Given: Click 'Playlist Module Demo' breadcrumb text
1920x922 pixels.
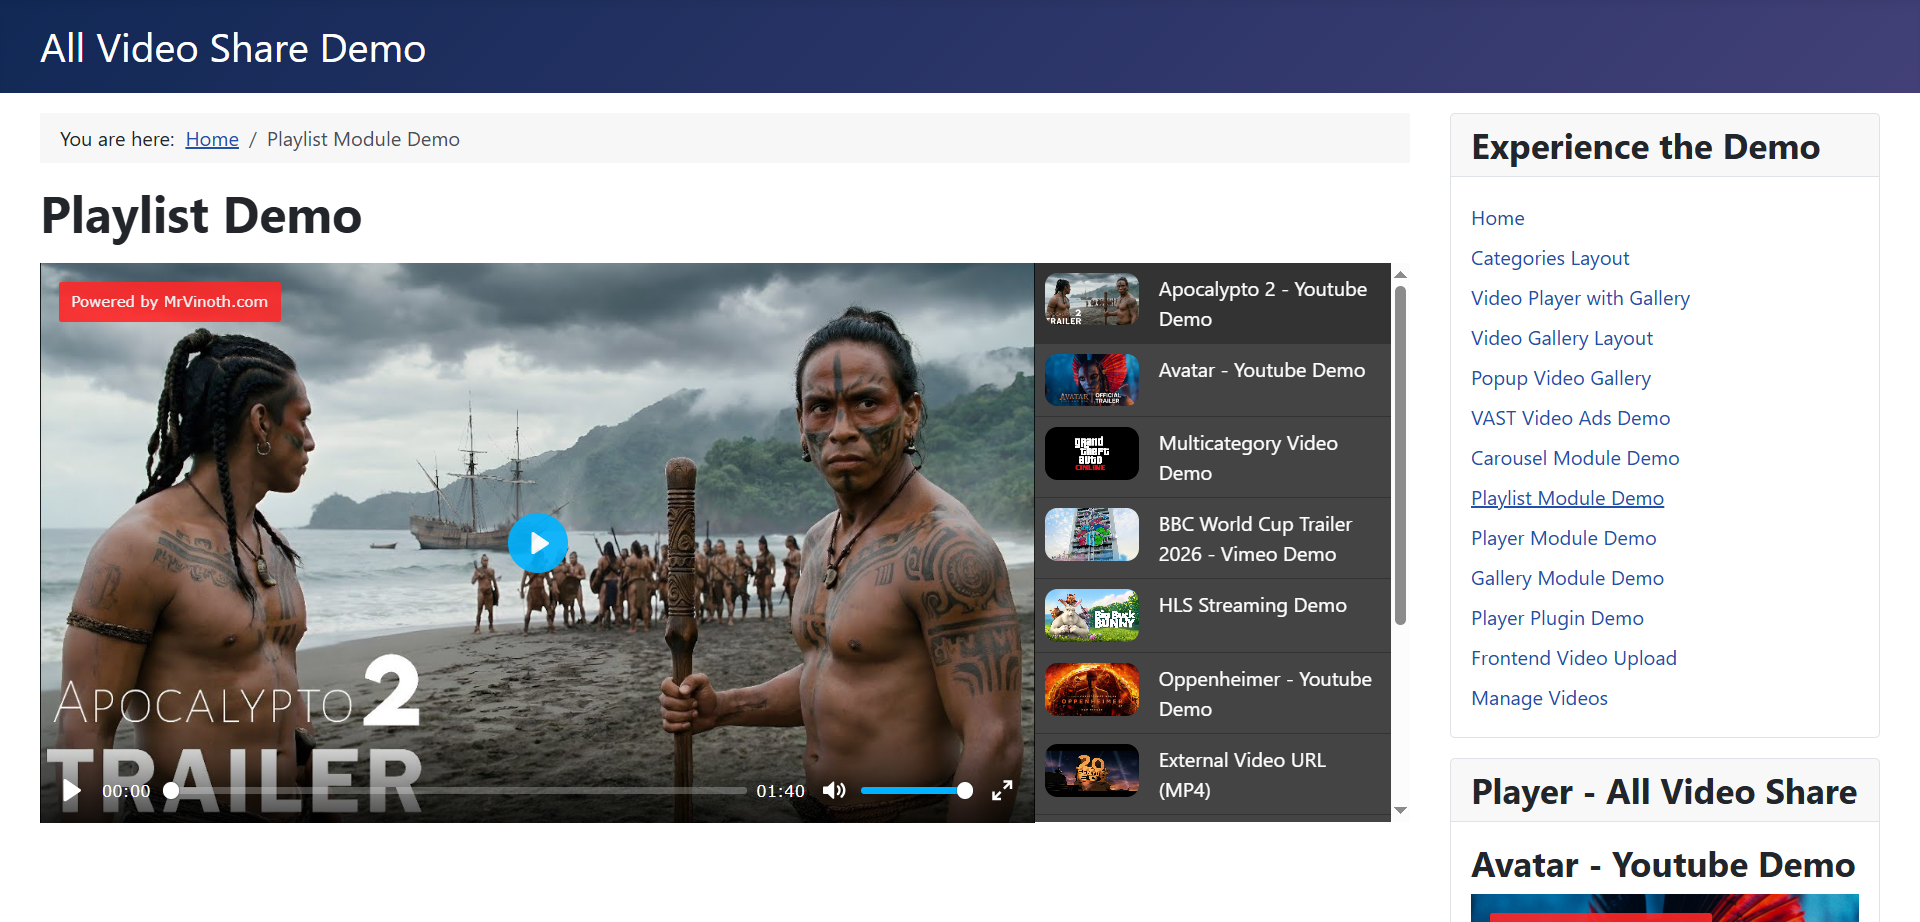Looking at the screenshot, I should pyautogui.click(x=363, y=139).
